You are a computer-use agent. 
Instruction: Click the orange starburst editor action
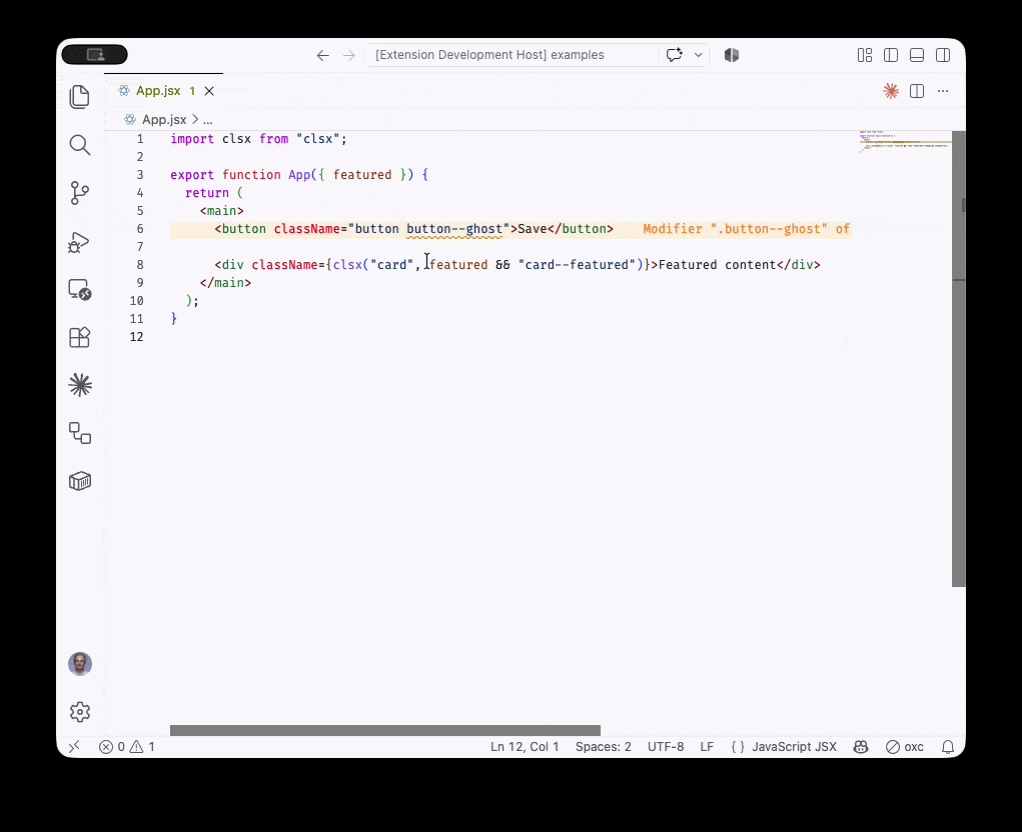tap(891, 91)
